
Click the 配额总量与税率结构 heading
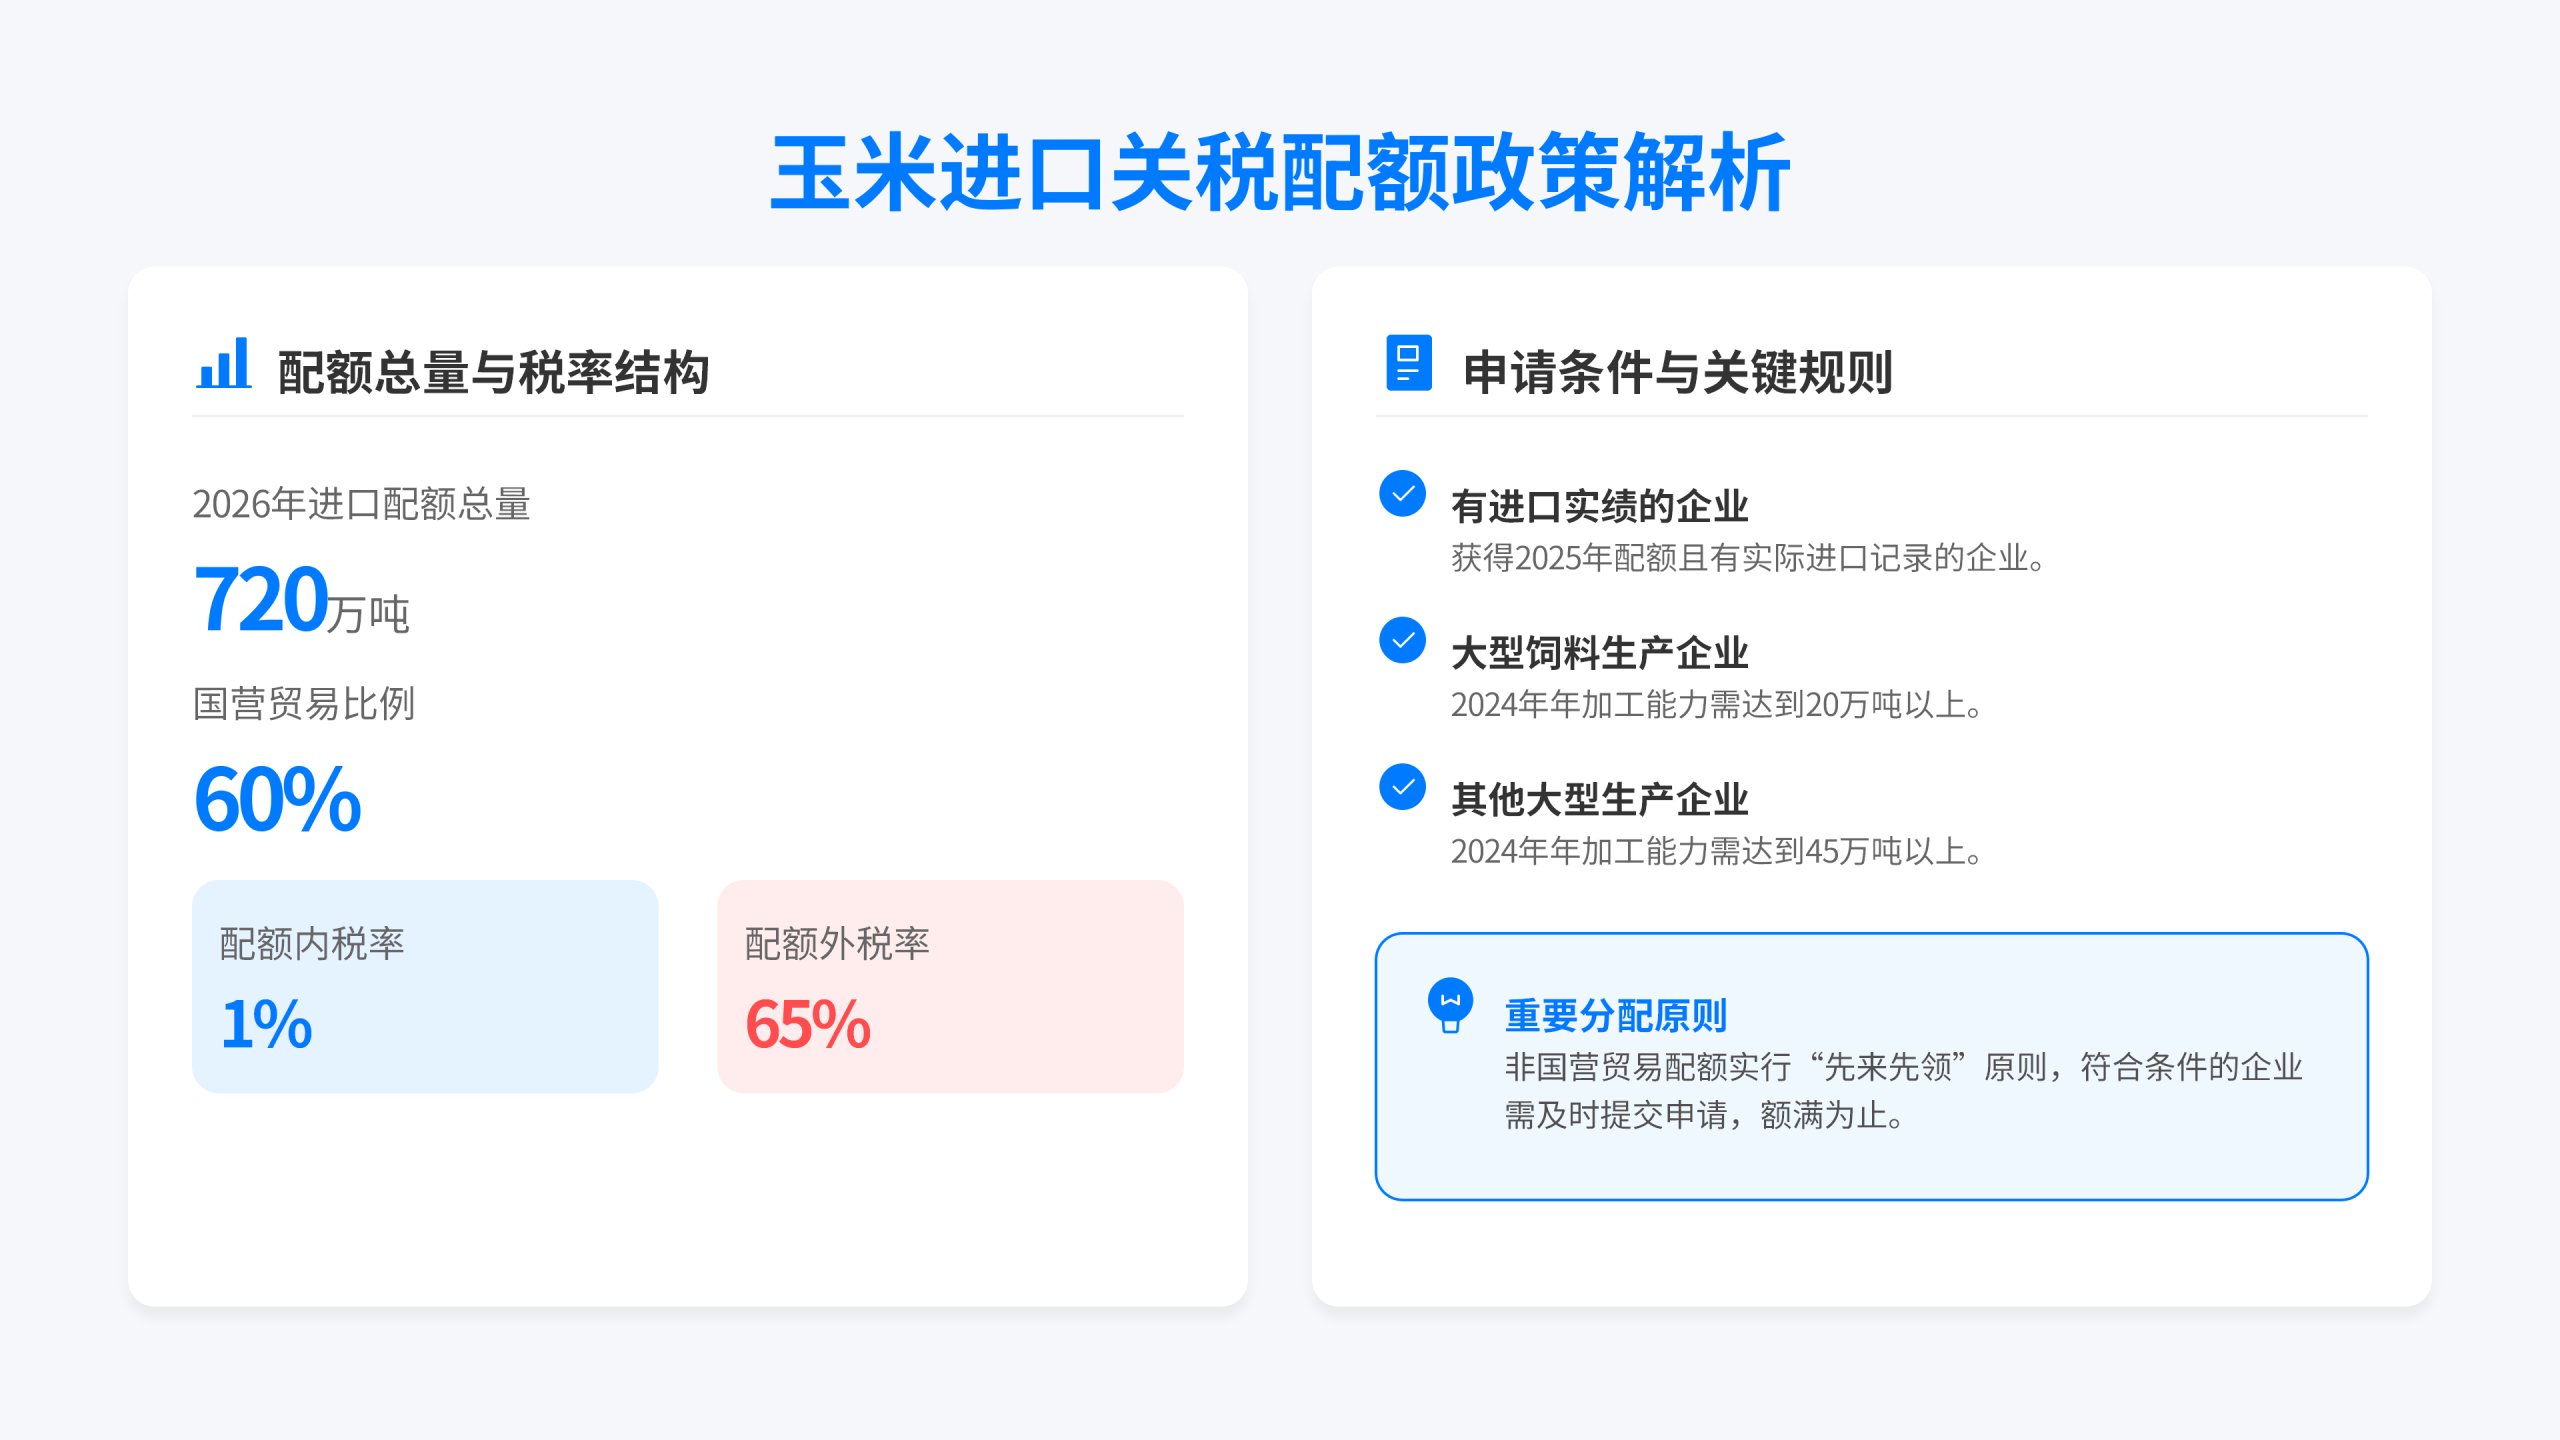click(x=493, y=372)
